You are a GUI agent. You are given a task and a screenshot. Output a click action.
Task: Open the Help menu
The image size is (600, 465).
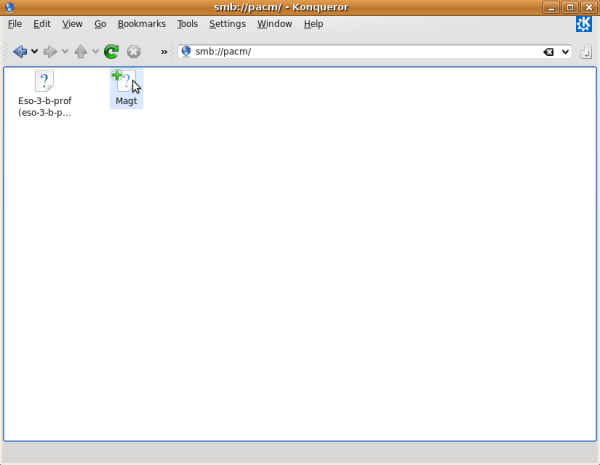point(313,23)
